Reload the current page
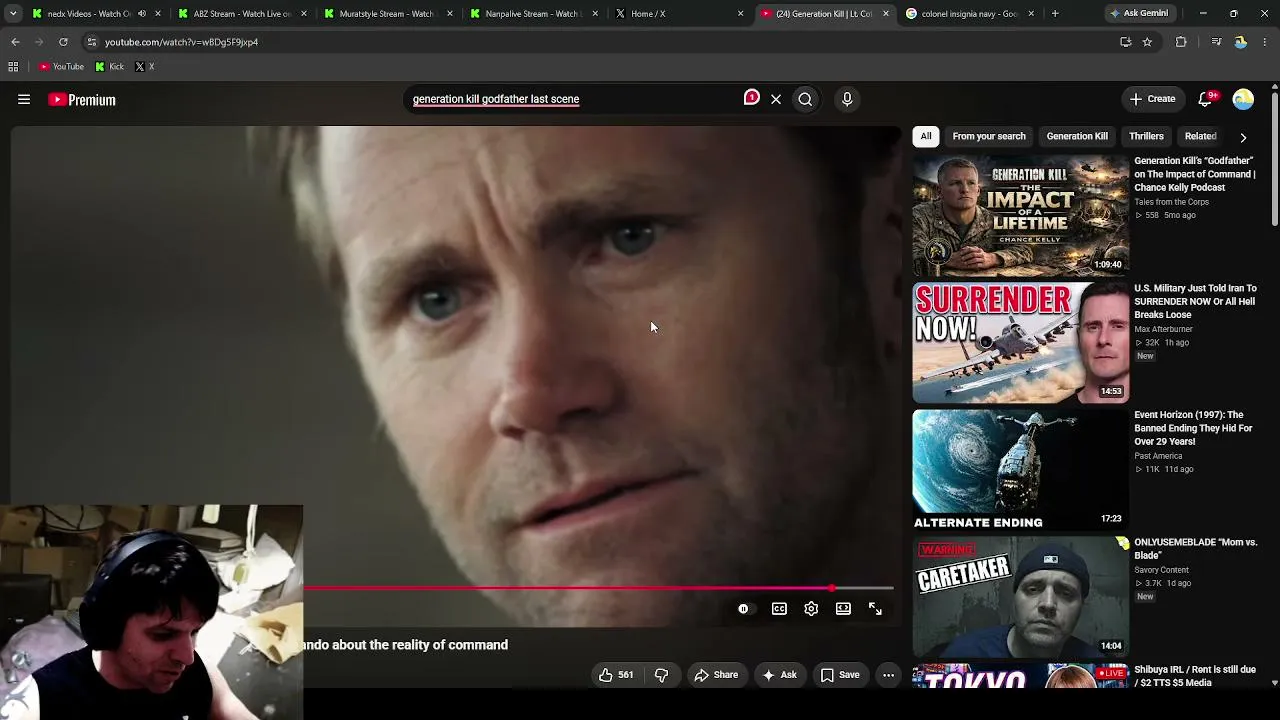 point(63,42)
